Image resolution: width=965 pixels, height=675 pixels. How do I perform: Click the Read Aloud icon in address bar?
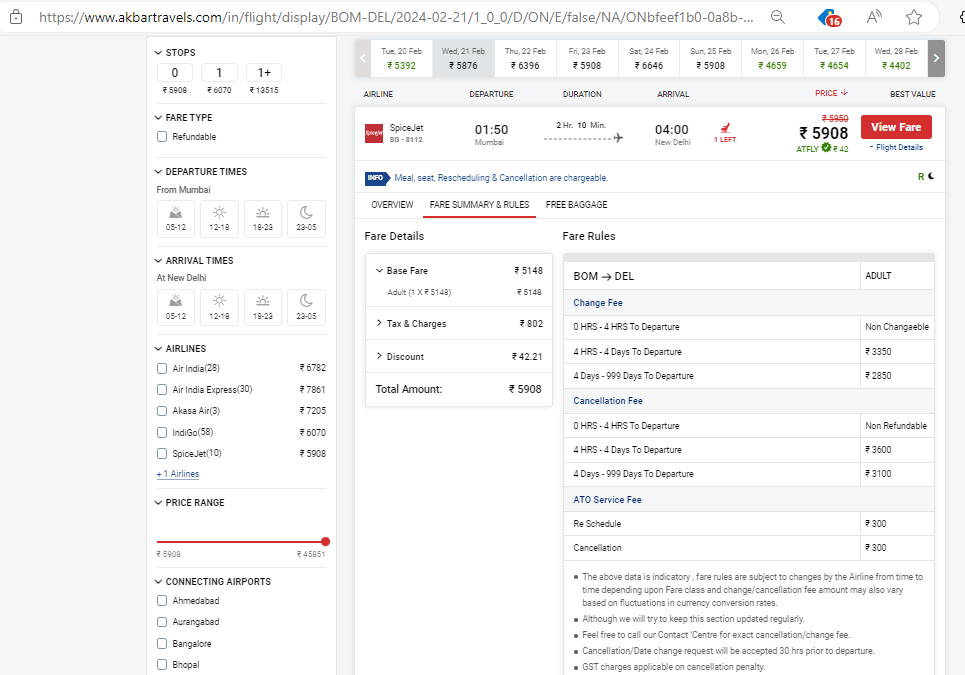874,17
